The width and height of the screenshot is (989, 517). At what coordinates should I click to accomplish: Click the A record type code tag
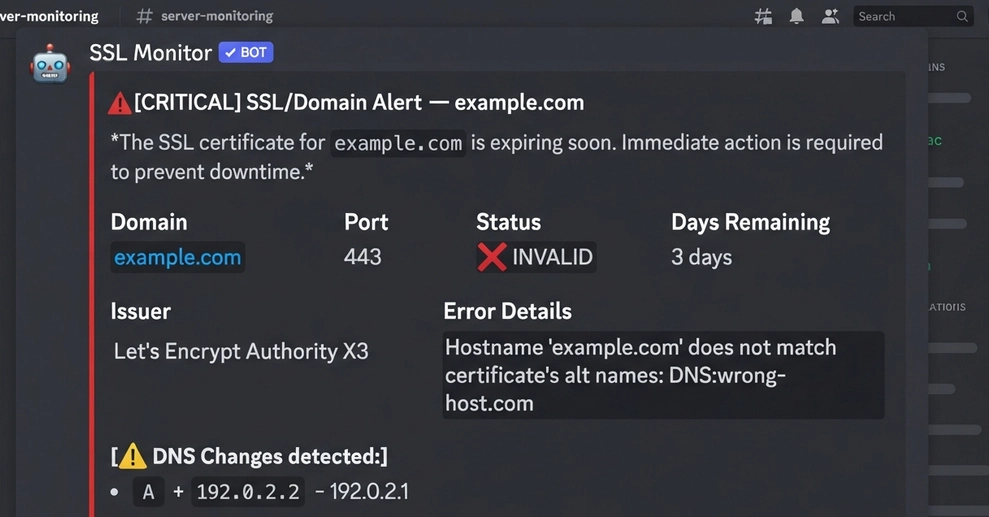coord(148,492)
